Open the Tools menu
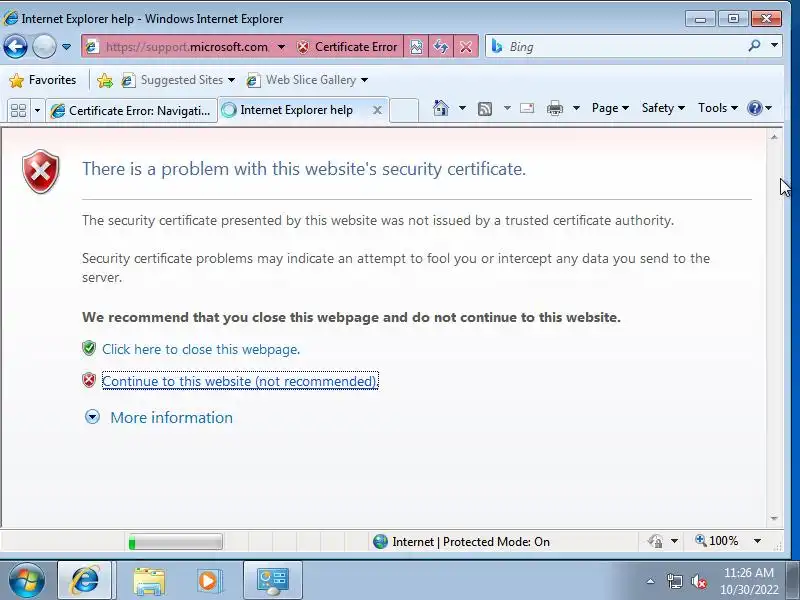The height and width of the screenshot is (600, 800). (718, 108)
